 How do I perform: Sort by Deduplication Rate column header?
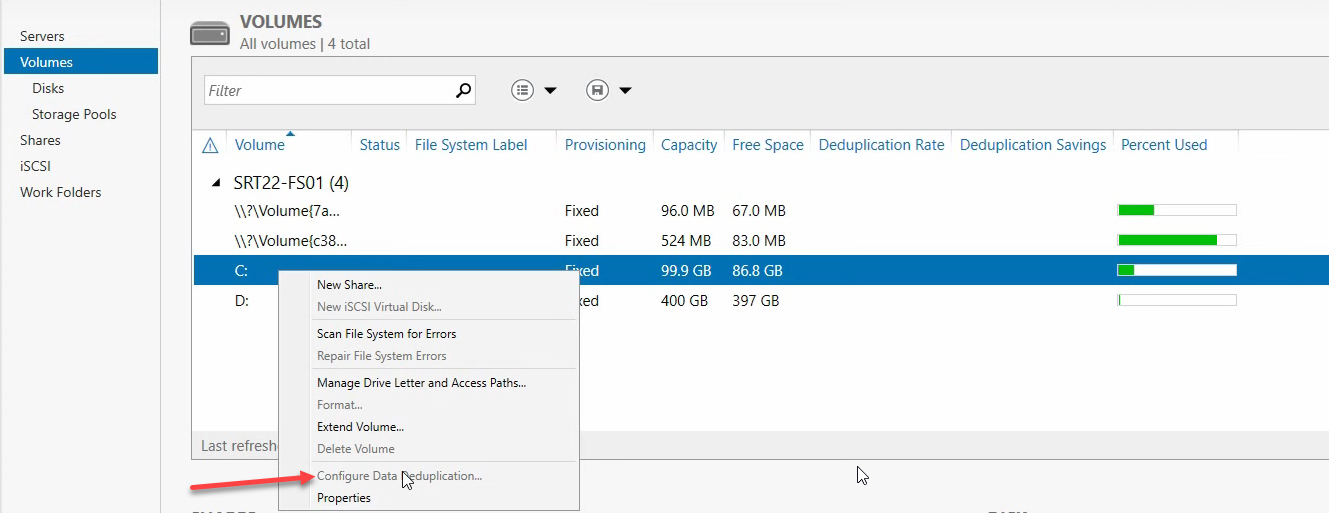[881, 145]
